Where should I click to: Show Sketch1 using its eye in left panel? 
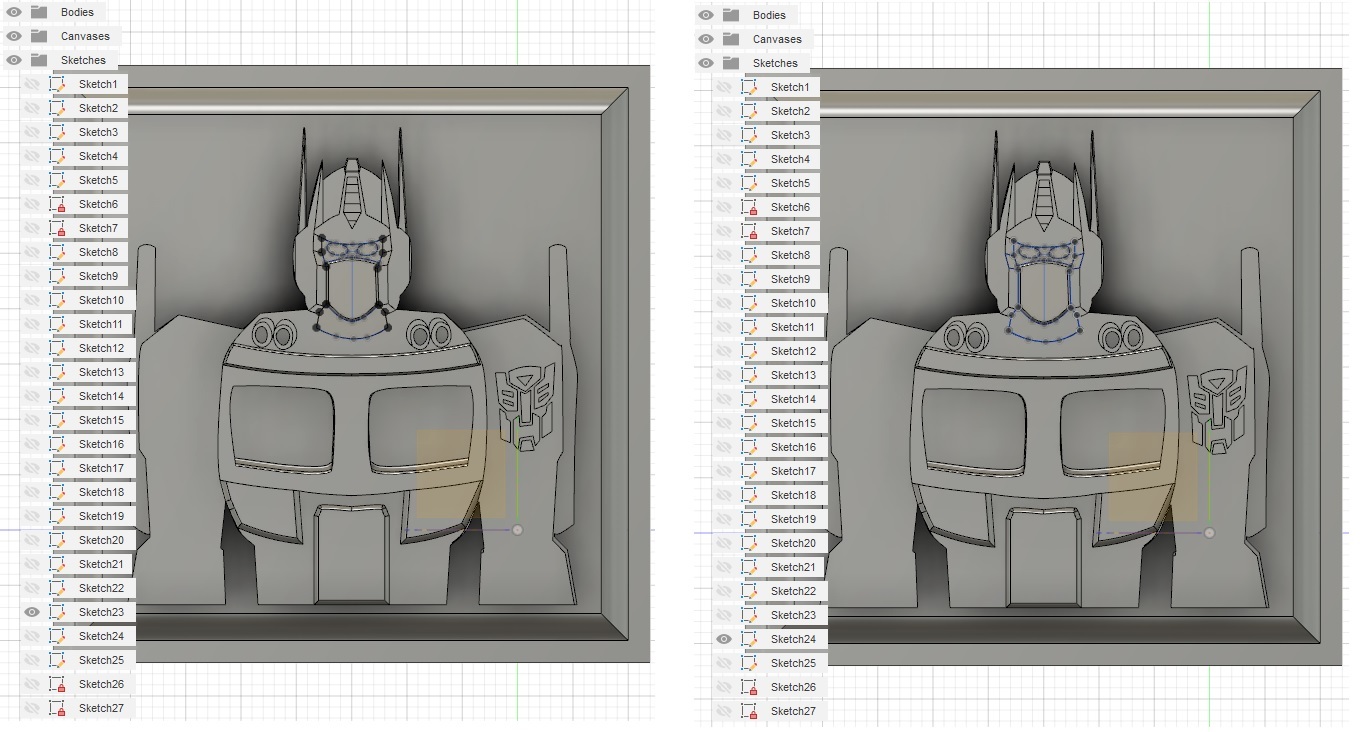pyautogui.click(x=32, y=84)
